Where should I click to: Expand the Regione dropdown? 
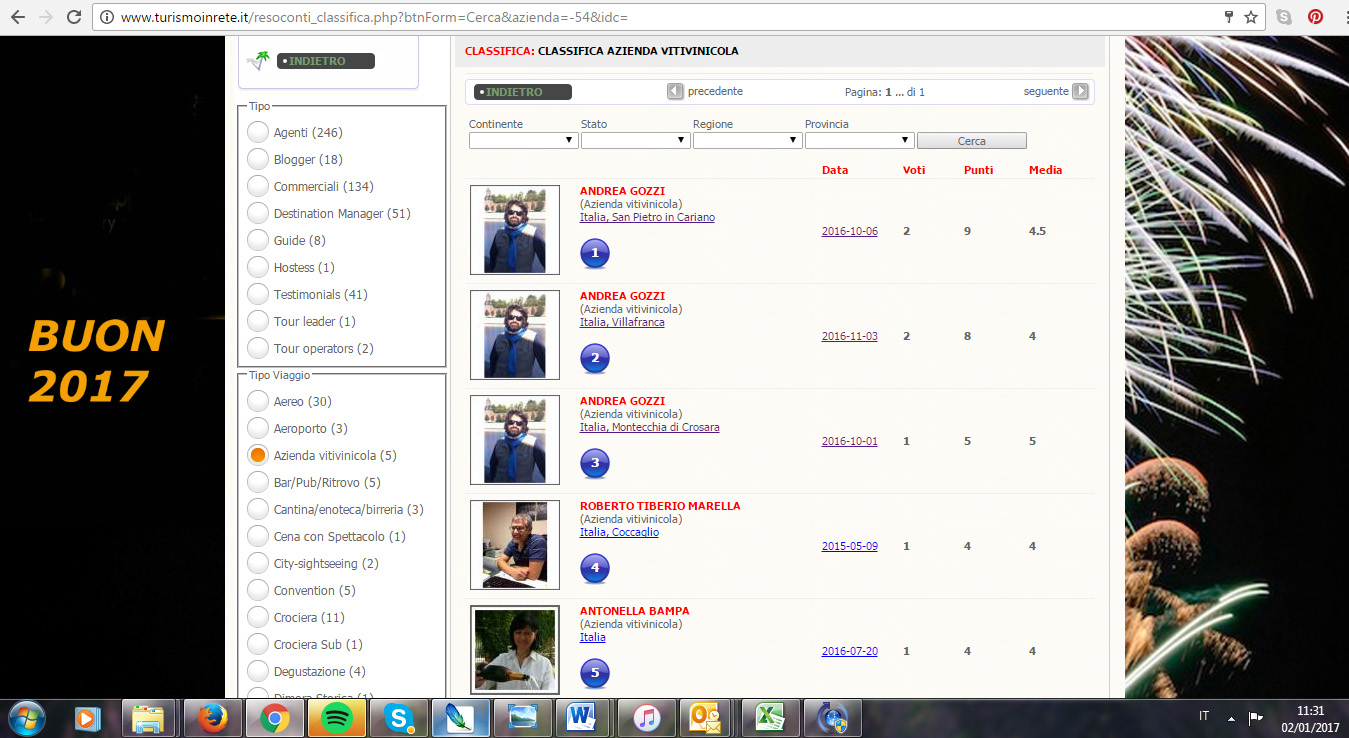(x=747, y=140)
